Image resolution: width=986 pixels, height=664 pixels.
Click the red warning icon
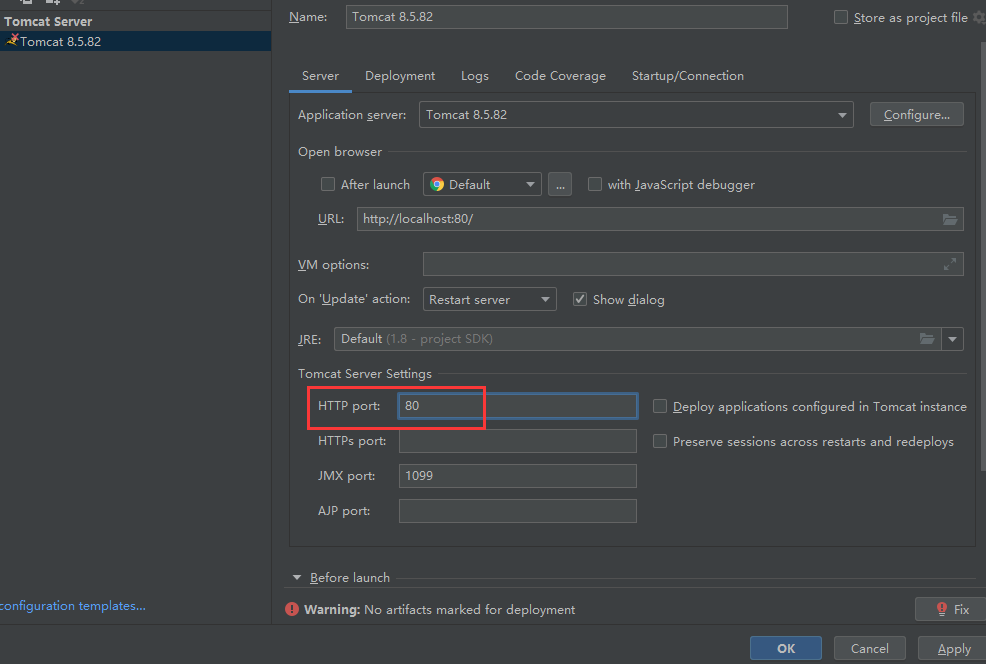click(x=291, y=609)
